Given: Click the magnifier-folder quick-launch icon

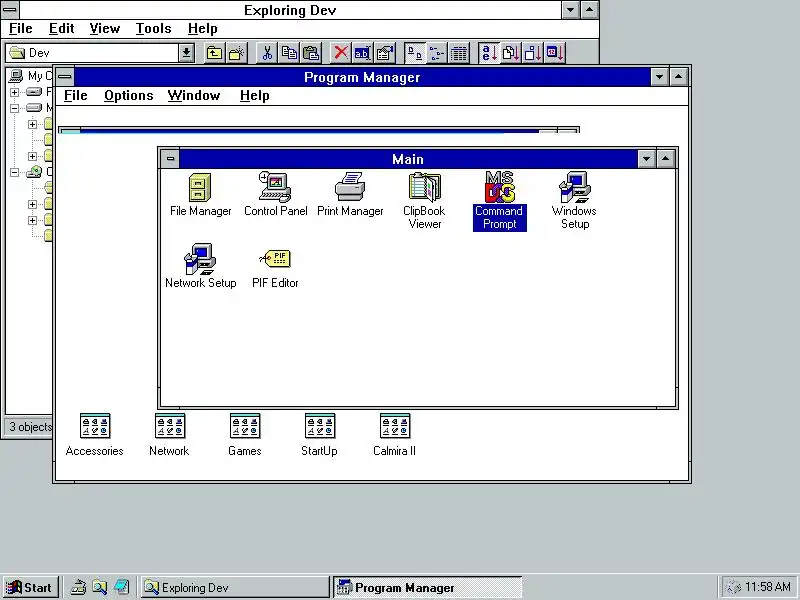Looking at the screenshot, I should tap(99, 588).
